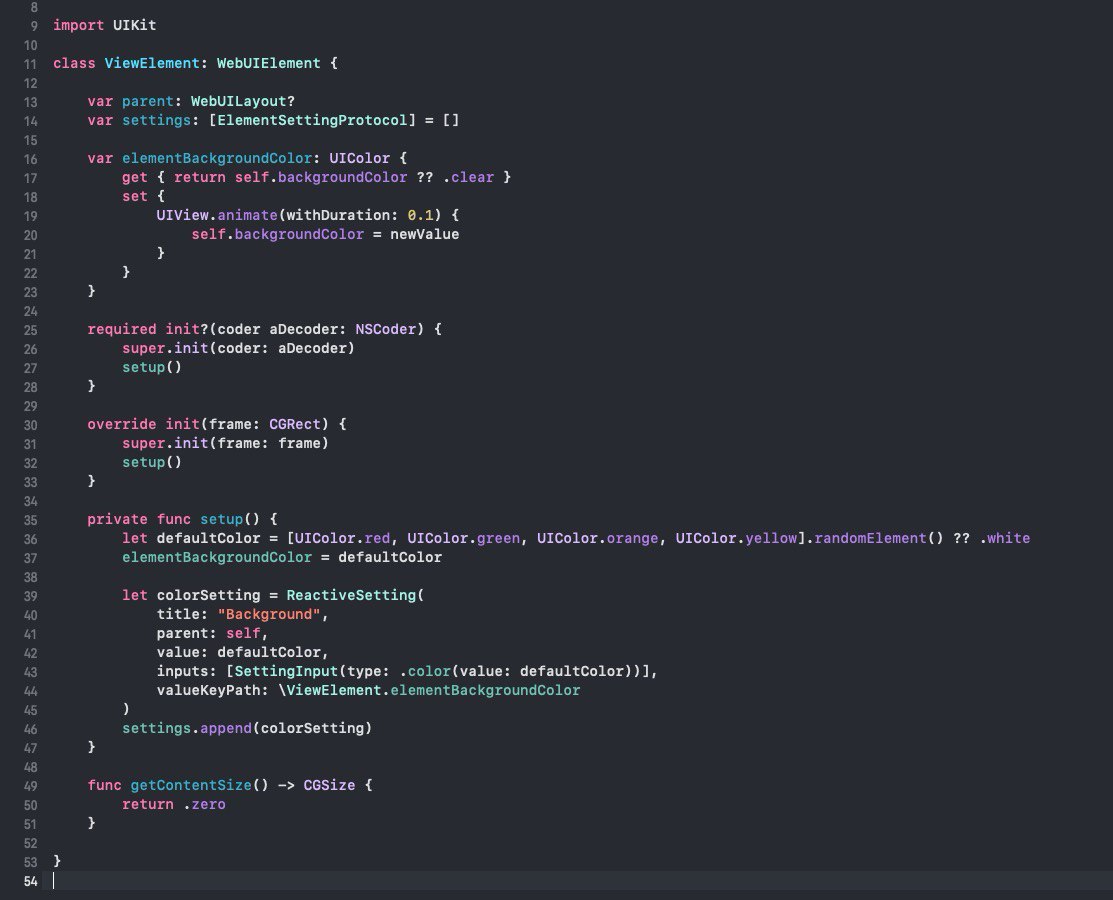
Task: Click 'WebUILayout?' type on the parent line
Action: [243, 101]
